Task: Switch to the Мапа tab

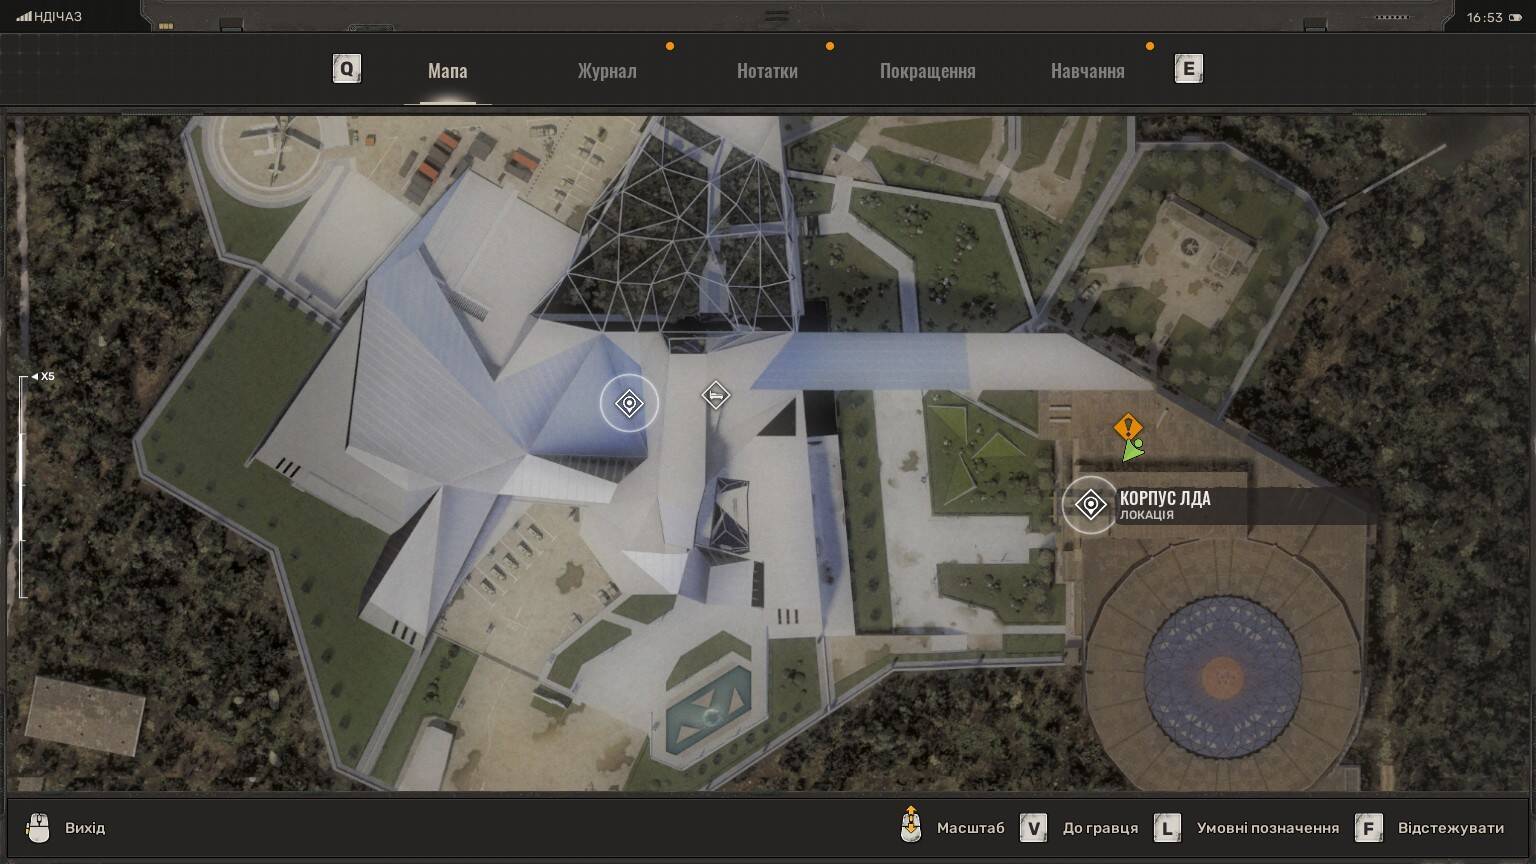Action: [447, 71]
